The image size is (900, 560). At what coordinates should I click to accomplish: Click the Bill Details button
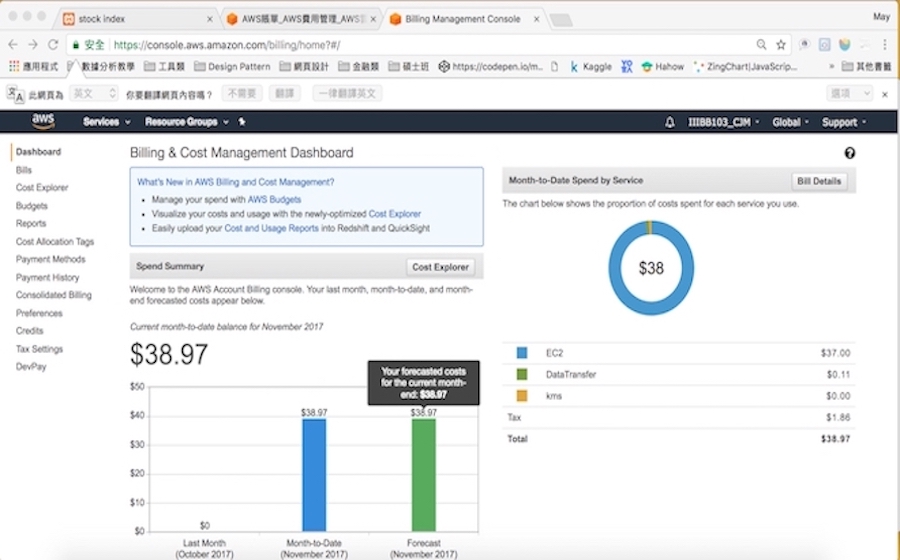[818, 181]
